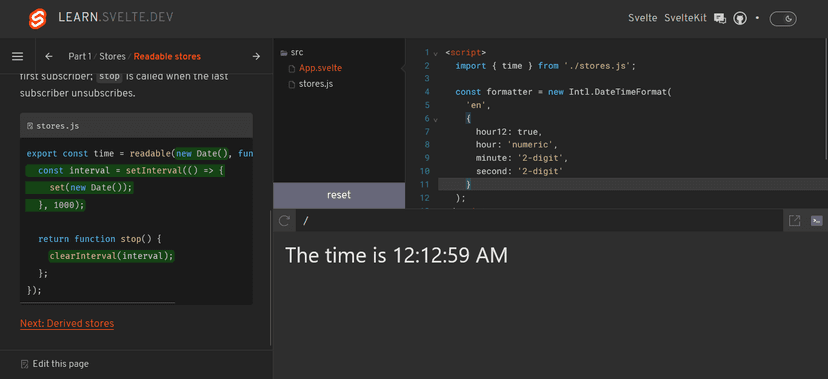Image resolution: width=828 pixels, height=379 pixels.
Task: Toggle dark/light theme switch
Action: [783, 19]
